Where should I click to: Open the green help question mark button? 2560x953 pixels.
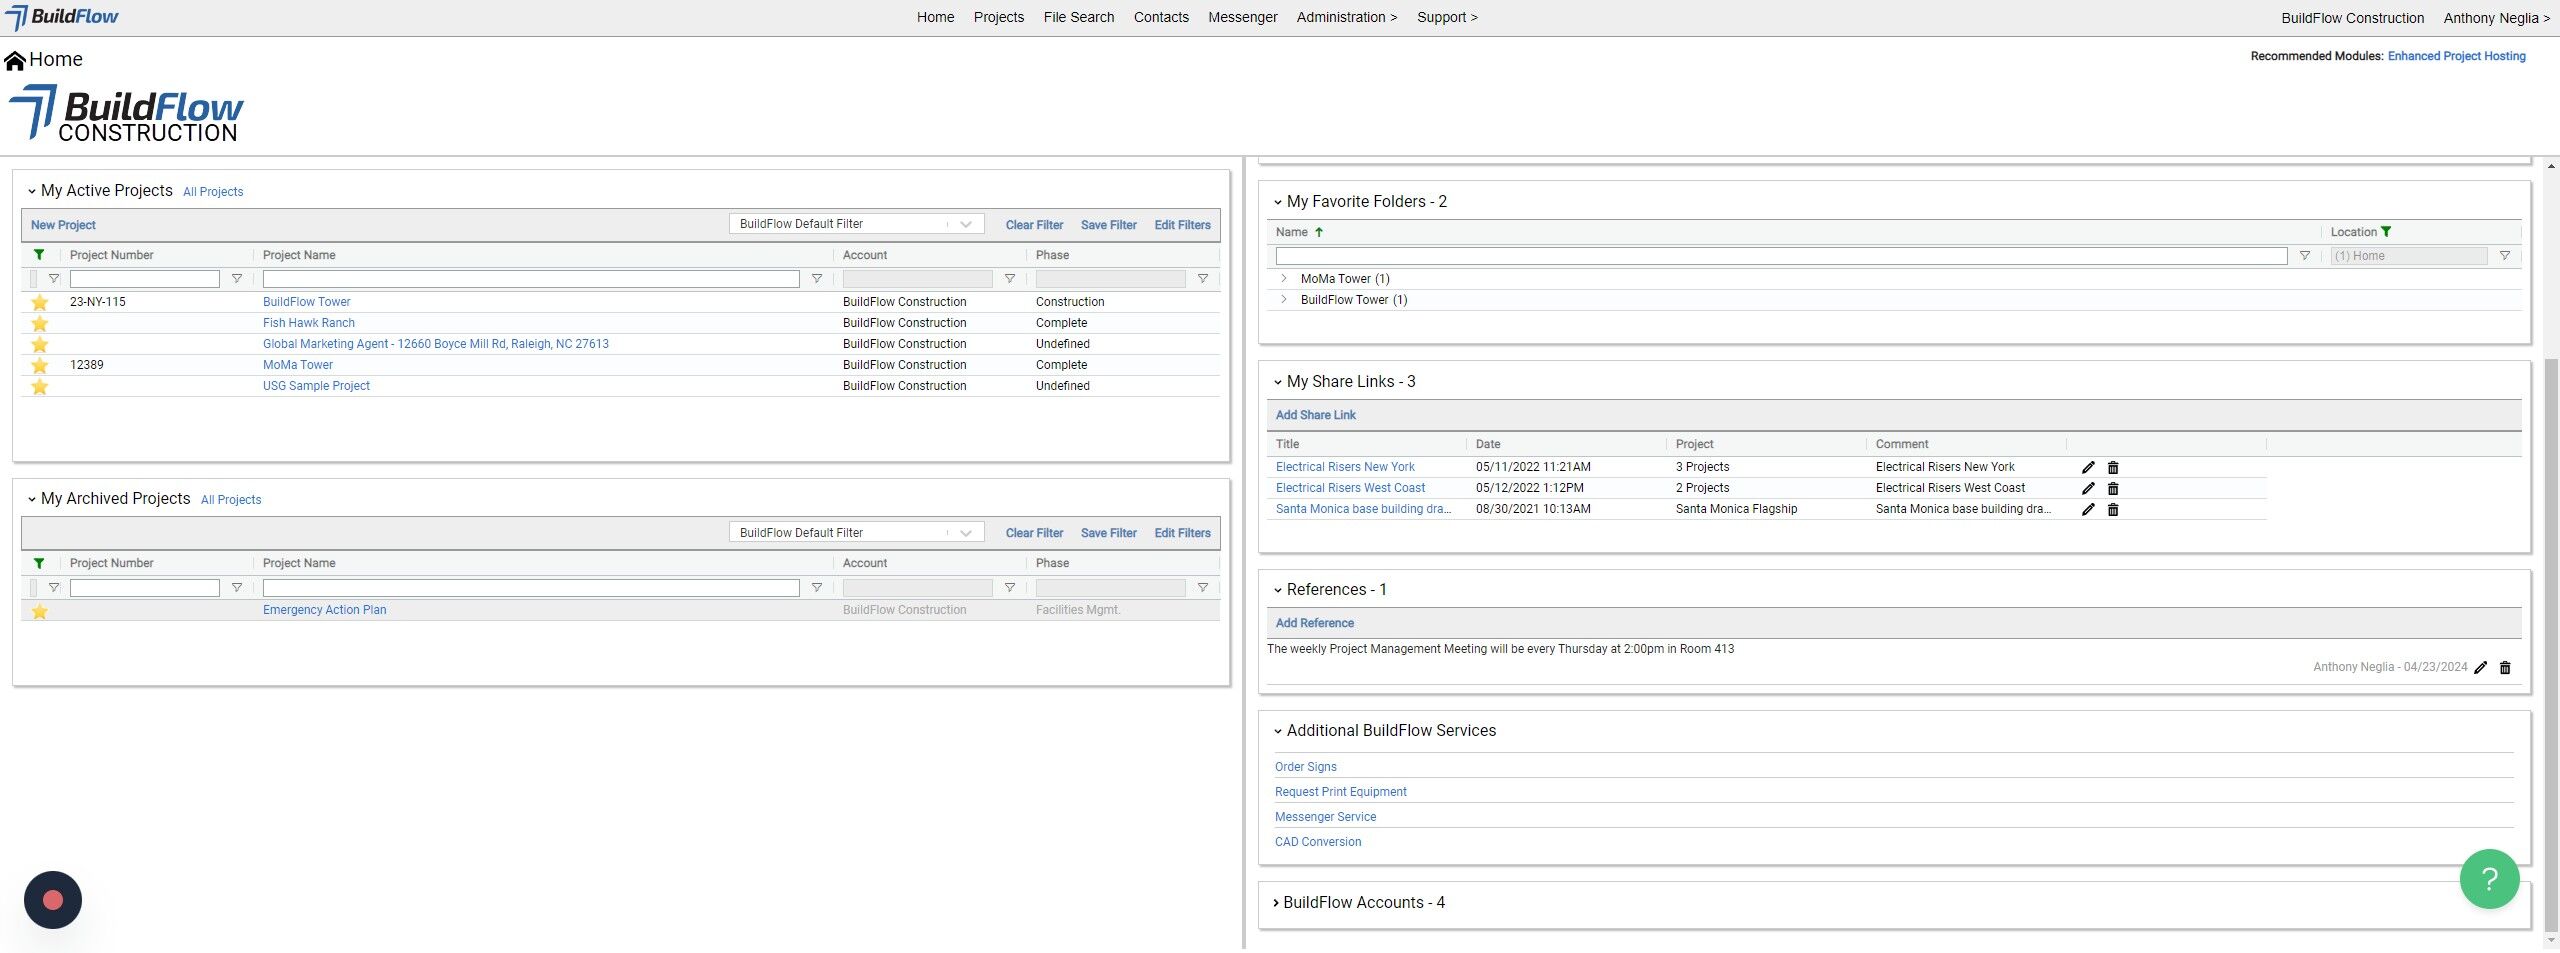tap(2489, 879)
